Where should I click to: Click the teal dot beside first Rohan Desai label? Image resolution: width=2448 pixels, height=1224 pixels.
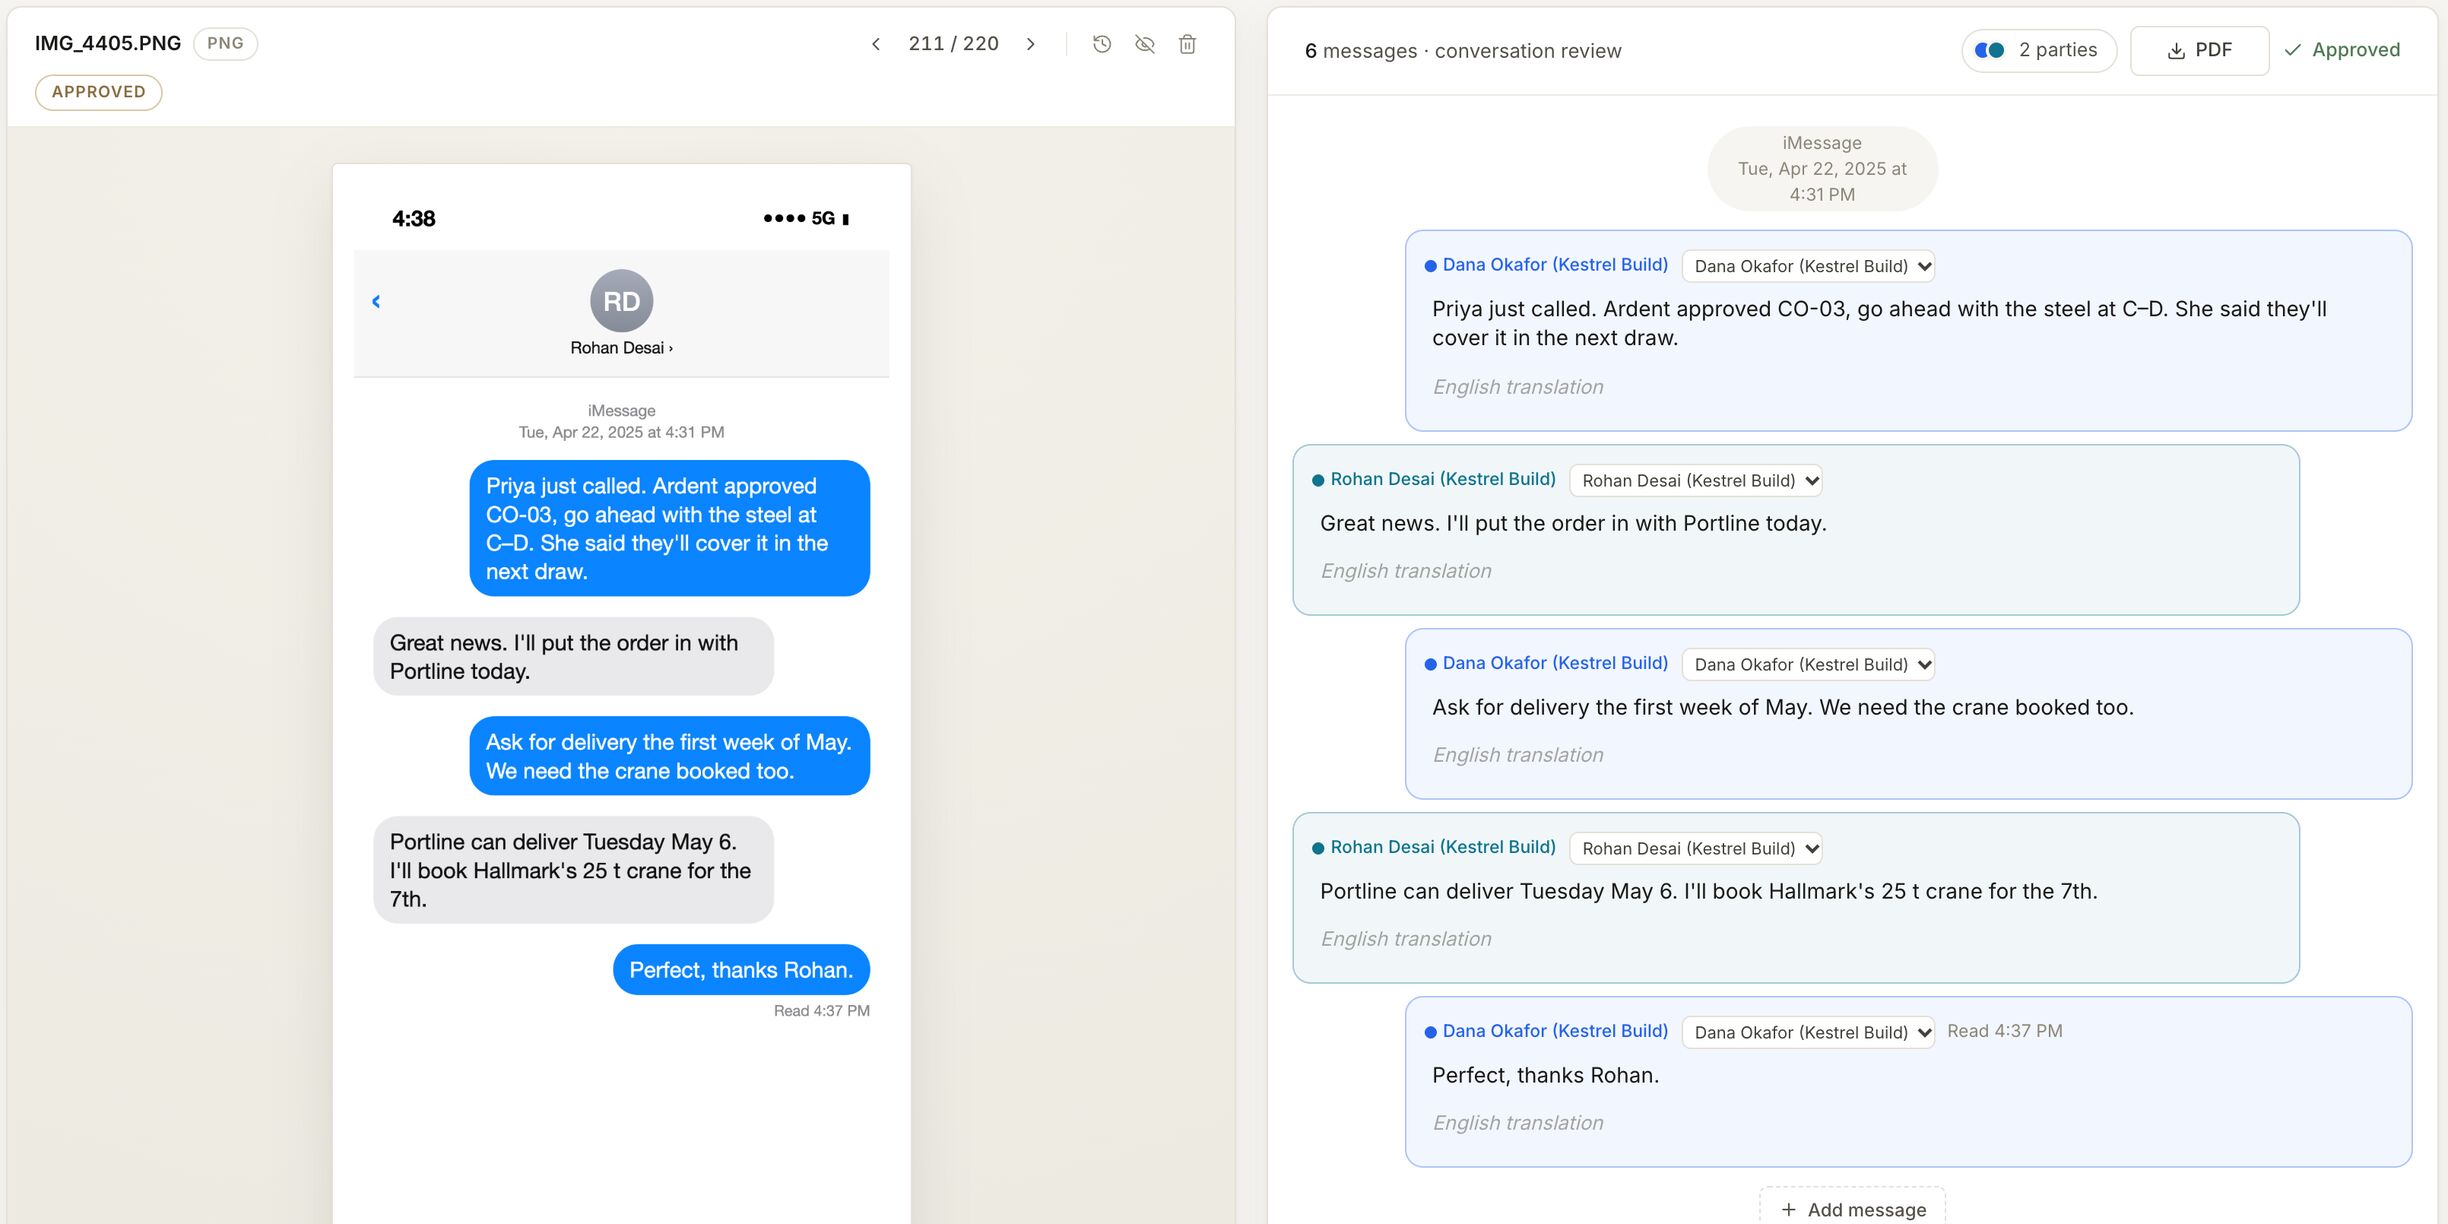(1318, 481)
